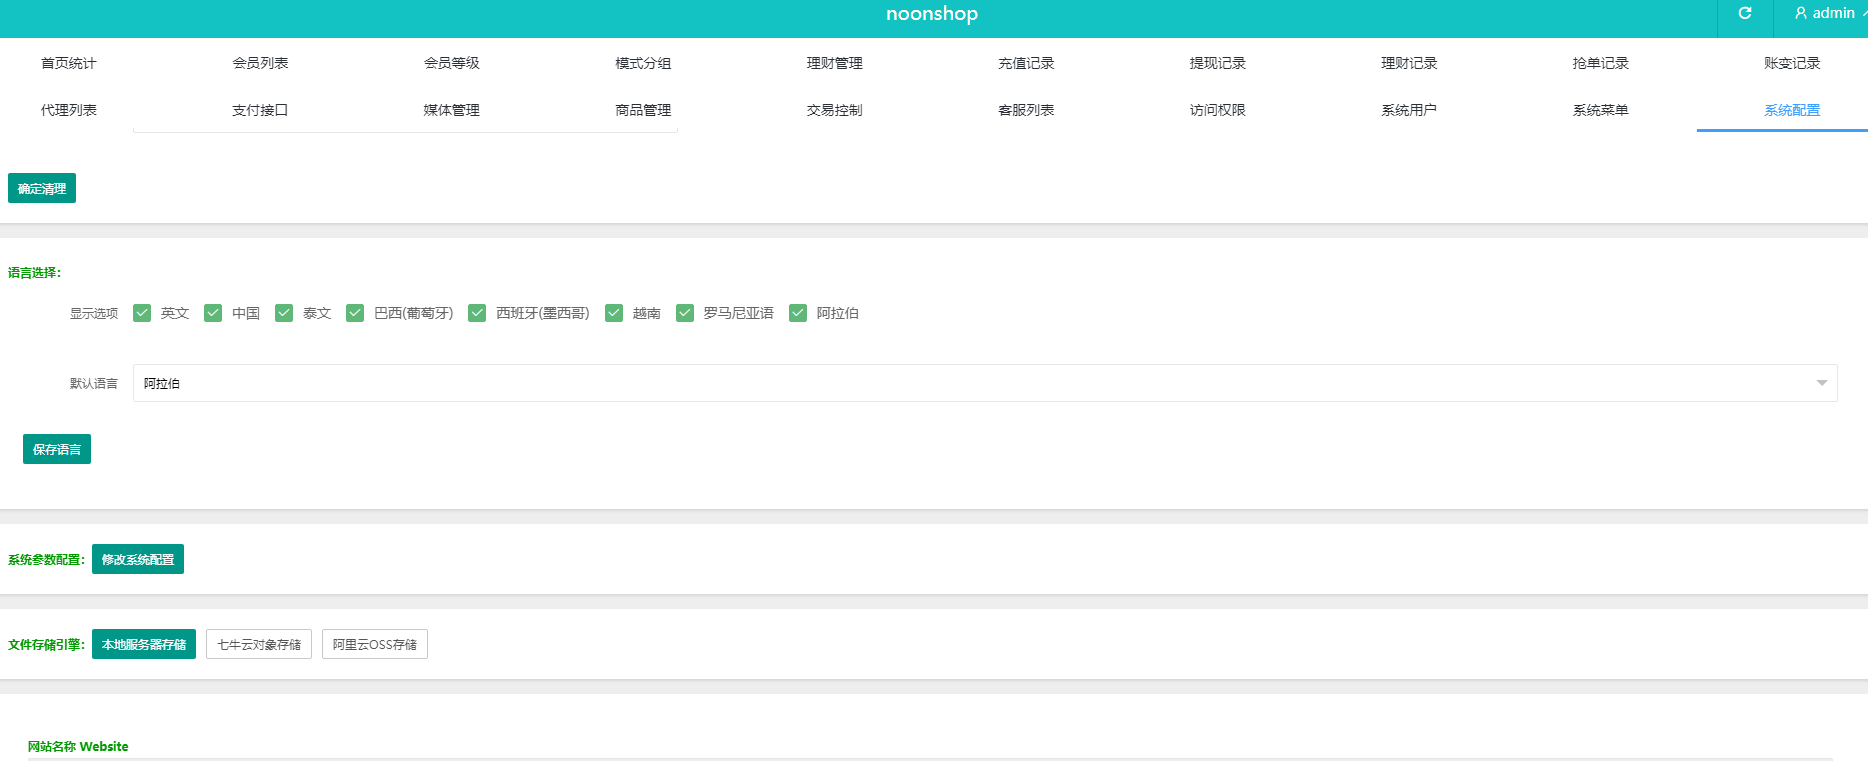Toggle the 越南 language checkbox
Viewport: 1868px width, 761px height.
[x=614, y=313]
